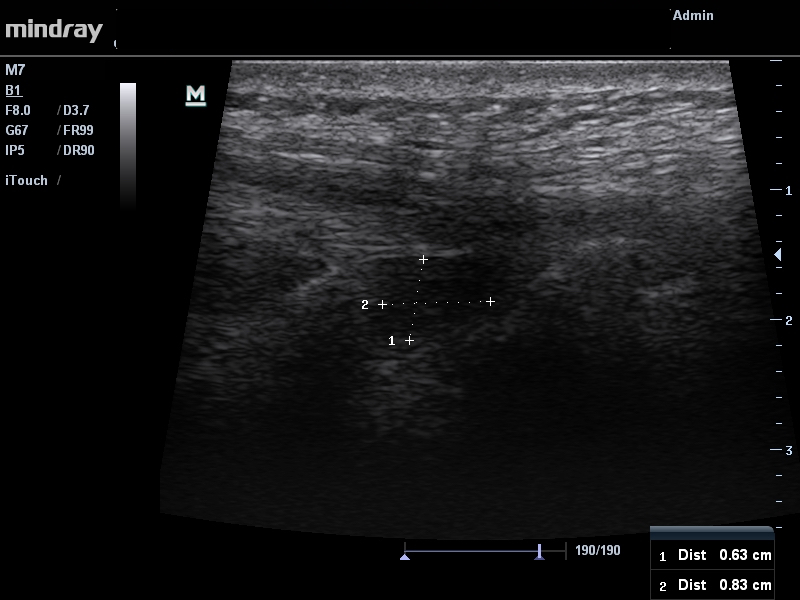This screenshot has height=600, width=800.
Task: Click the FR99 frame rate value
Action: coord(78,130)
